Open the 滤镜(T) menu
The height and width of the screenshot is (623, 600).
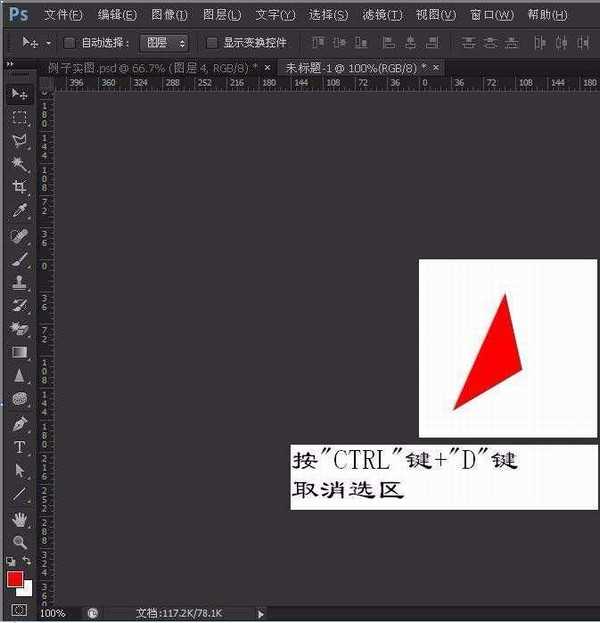coord(382,15)
